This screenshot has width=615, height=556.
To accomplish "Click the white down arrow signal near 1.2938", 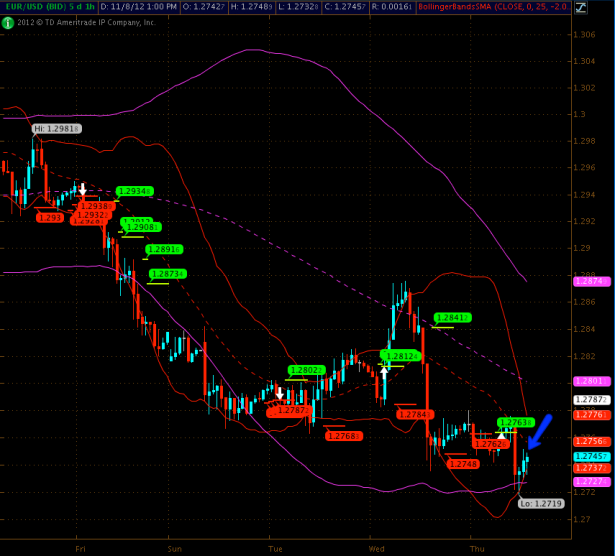I will click(x=83, y=189).
